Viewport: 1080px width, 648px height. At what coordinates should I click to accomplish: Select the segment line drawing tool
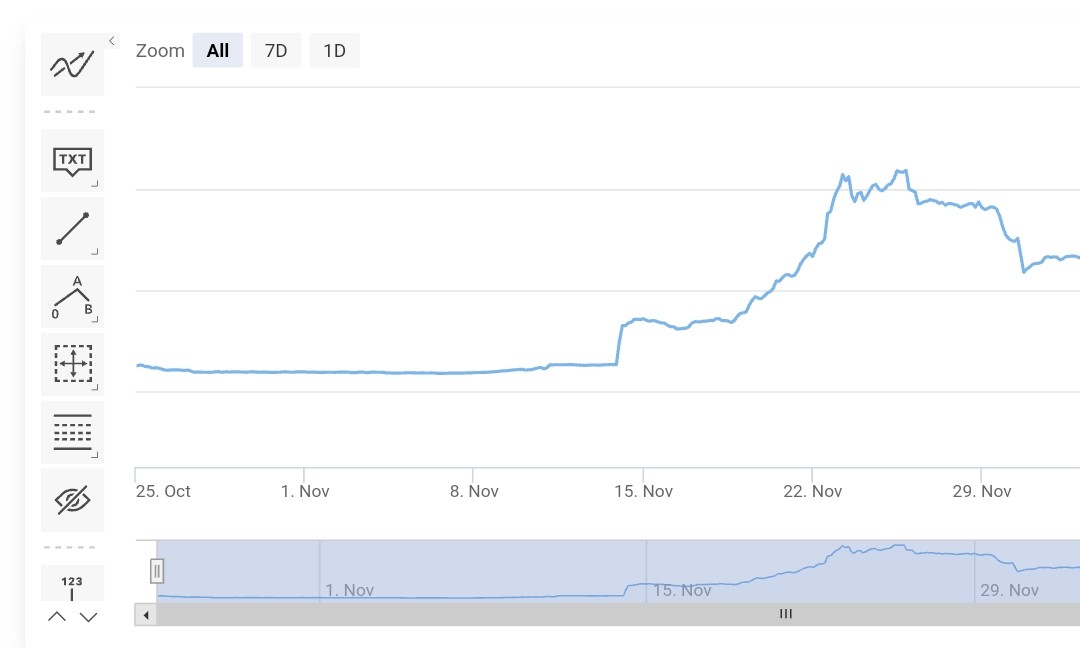tap(72, 229)
